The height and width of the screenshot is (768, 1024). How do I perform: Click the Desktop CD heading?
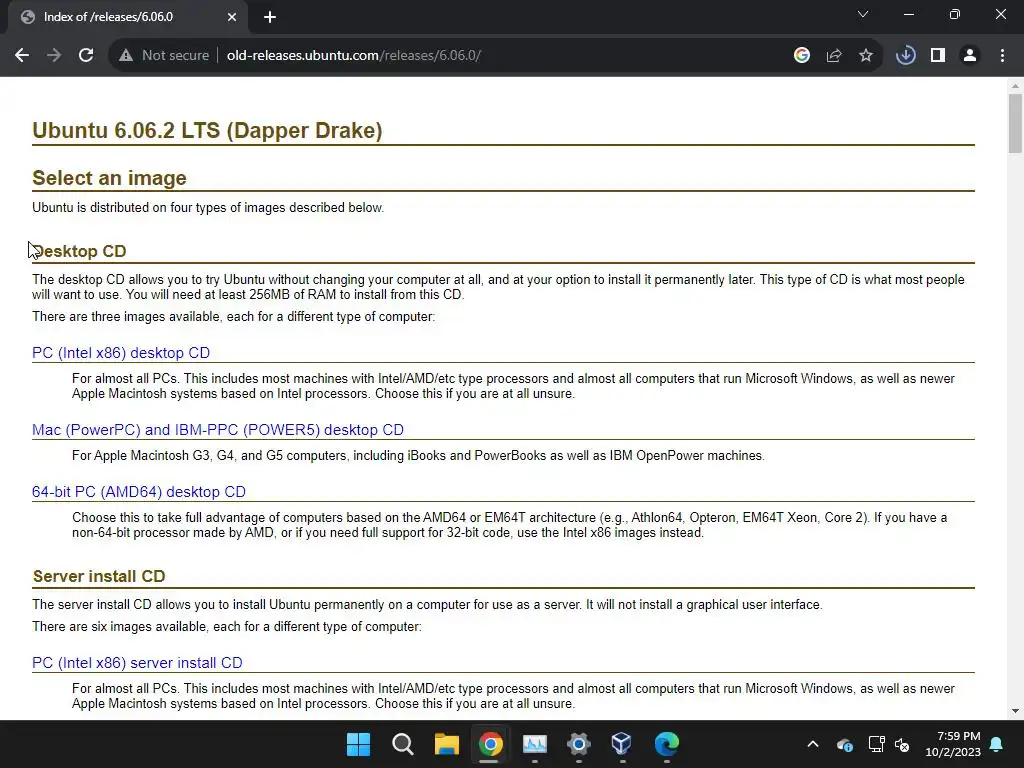click(79, 251)
